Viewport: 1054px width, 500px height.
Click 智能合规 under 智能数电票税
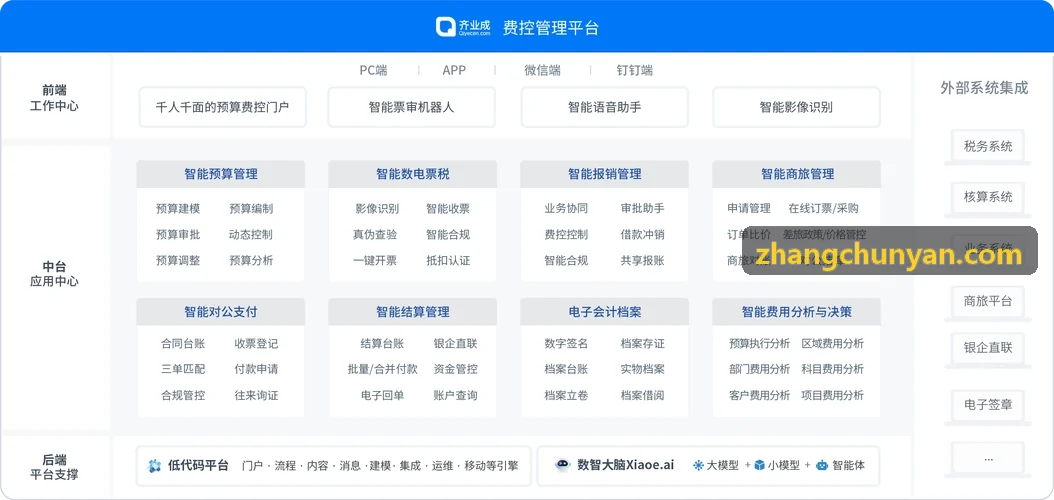pyautogui.click(x=448, y=235)
